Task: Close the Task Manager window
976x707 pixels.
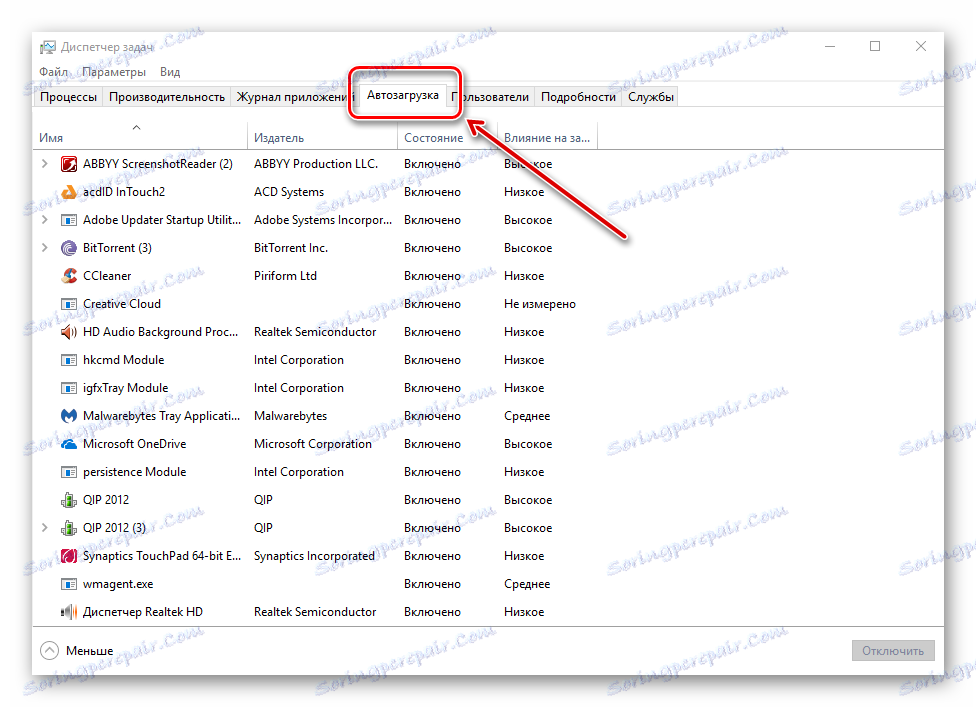Action: [x=921, y=46]
